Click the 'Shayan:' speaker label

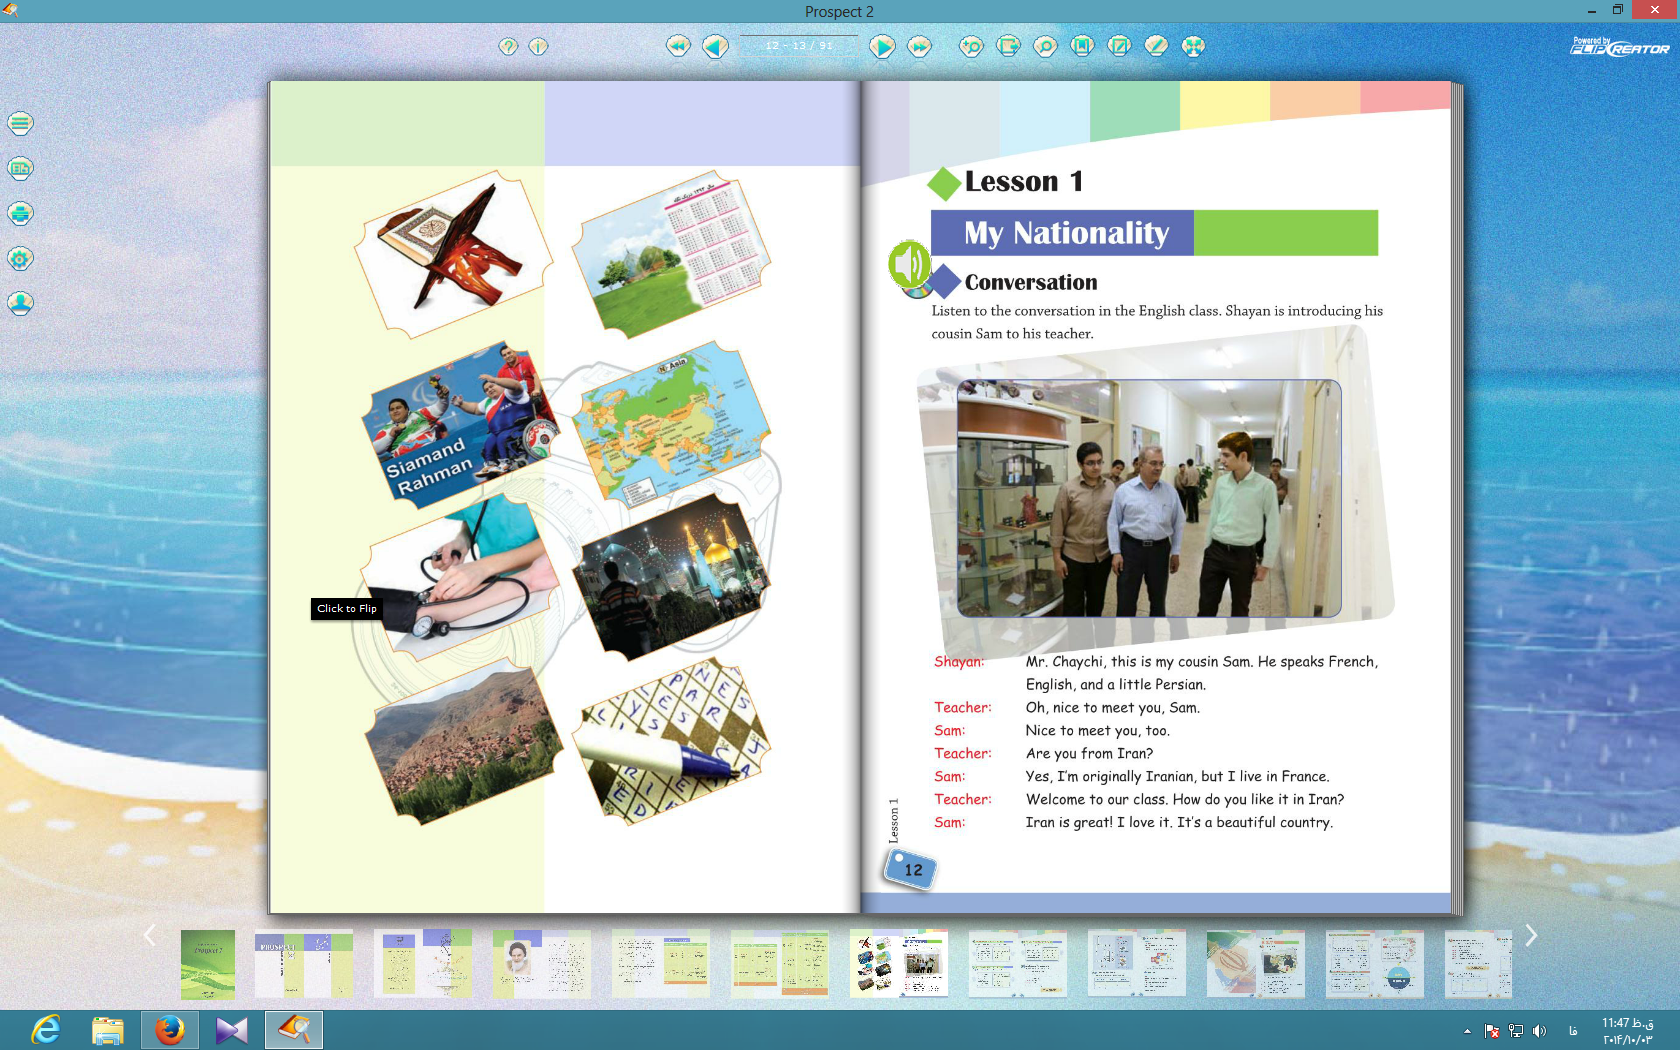[x=959, y=662]
